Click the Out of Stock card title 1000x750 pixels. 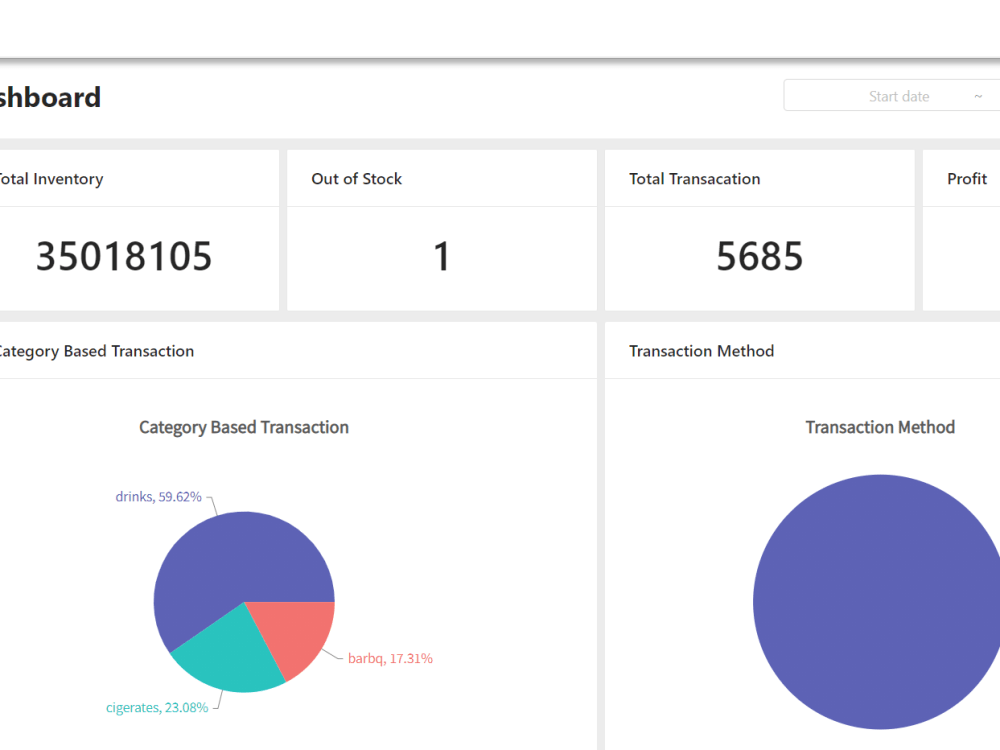pyautogui.click(x=357, y=179)
